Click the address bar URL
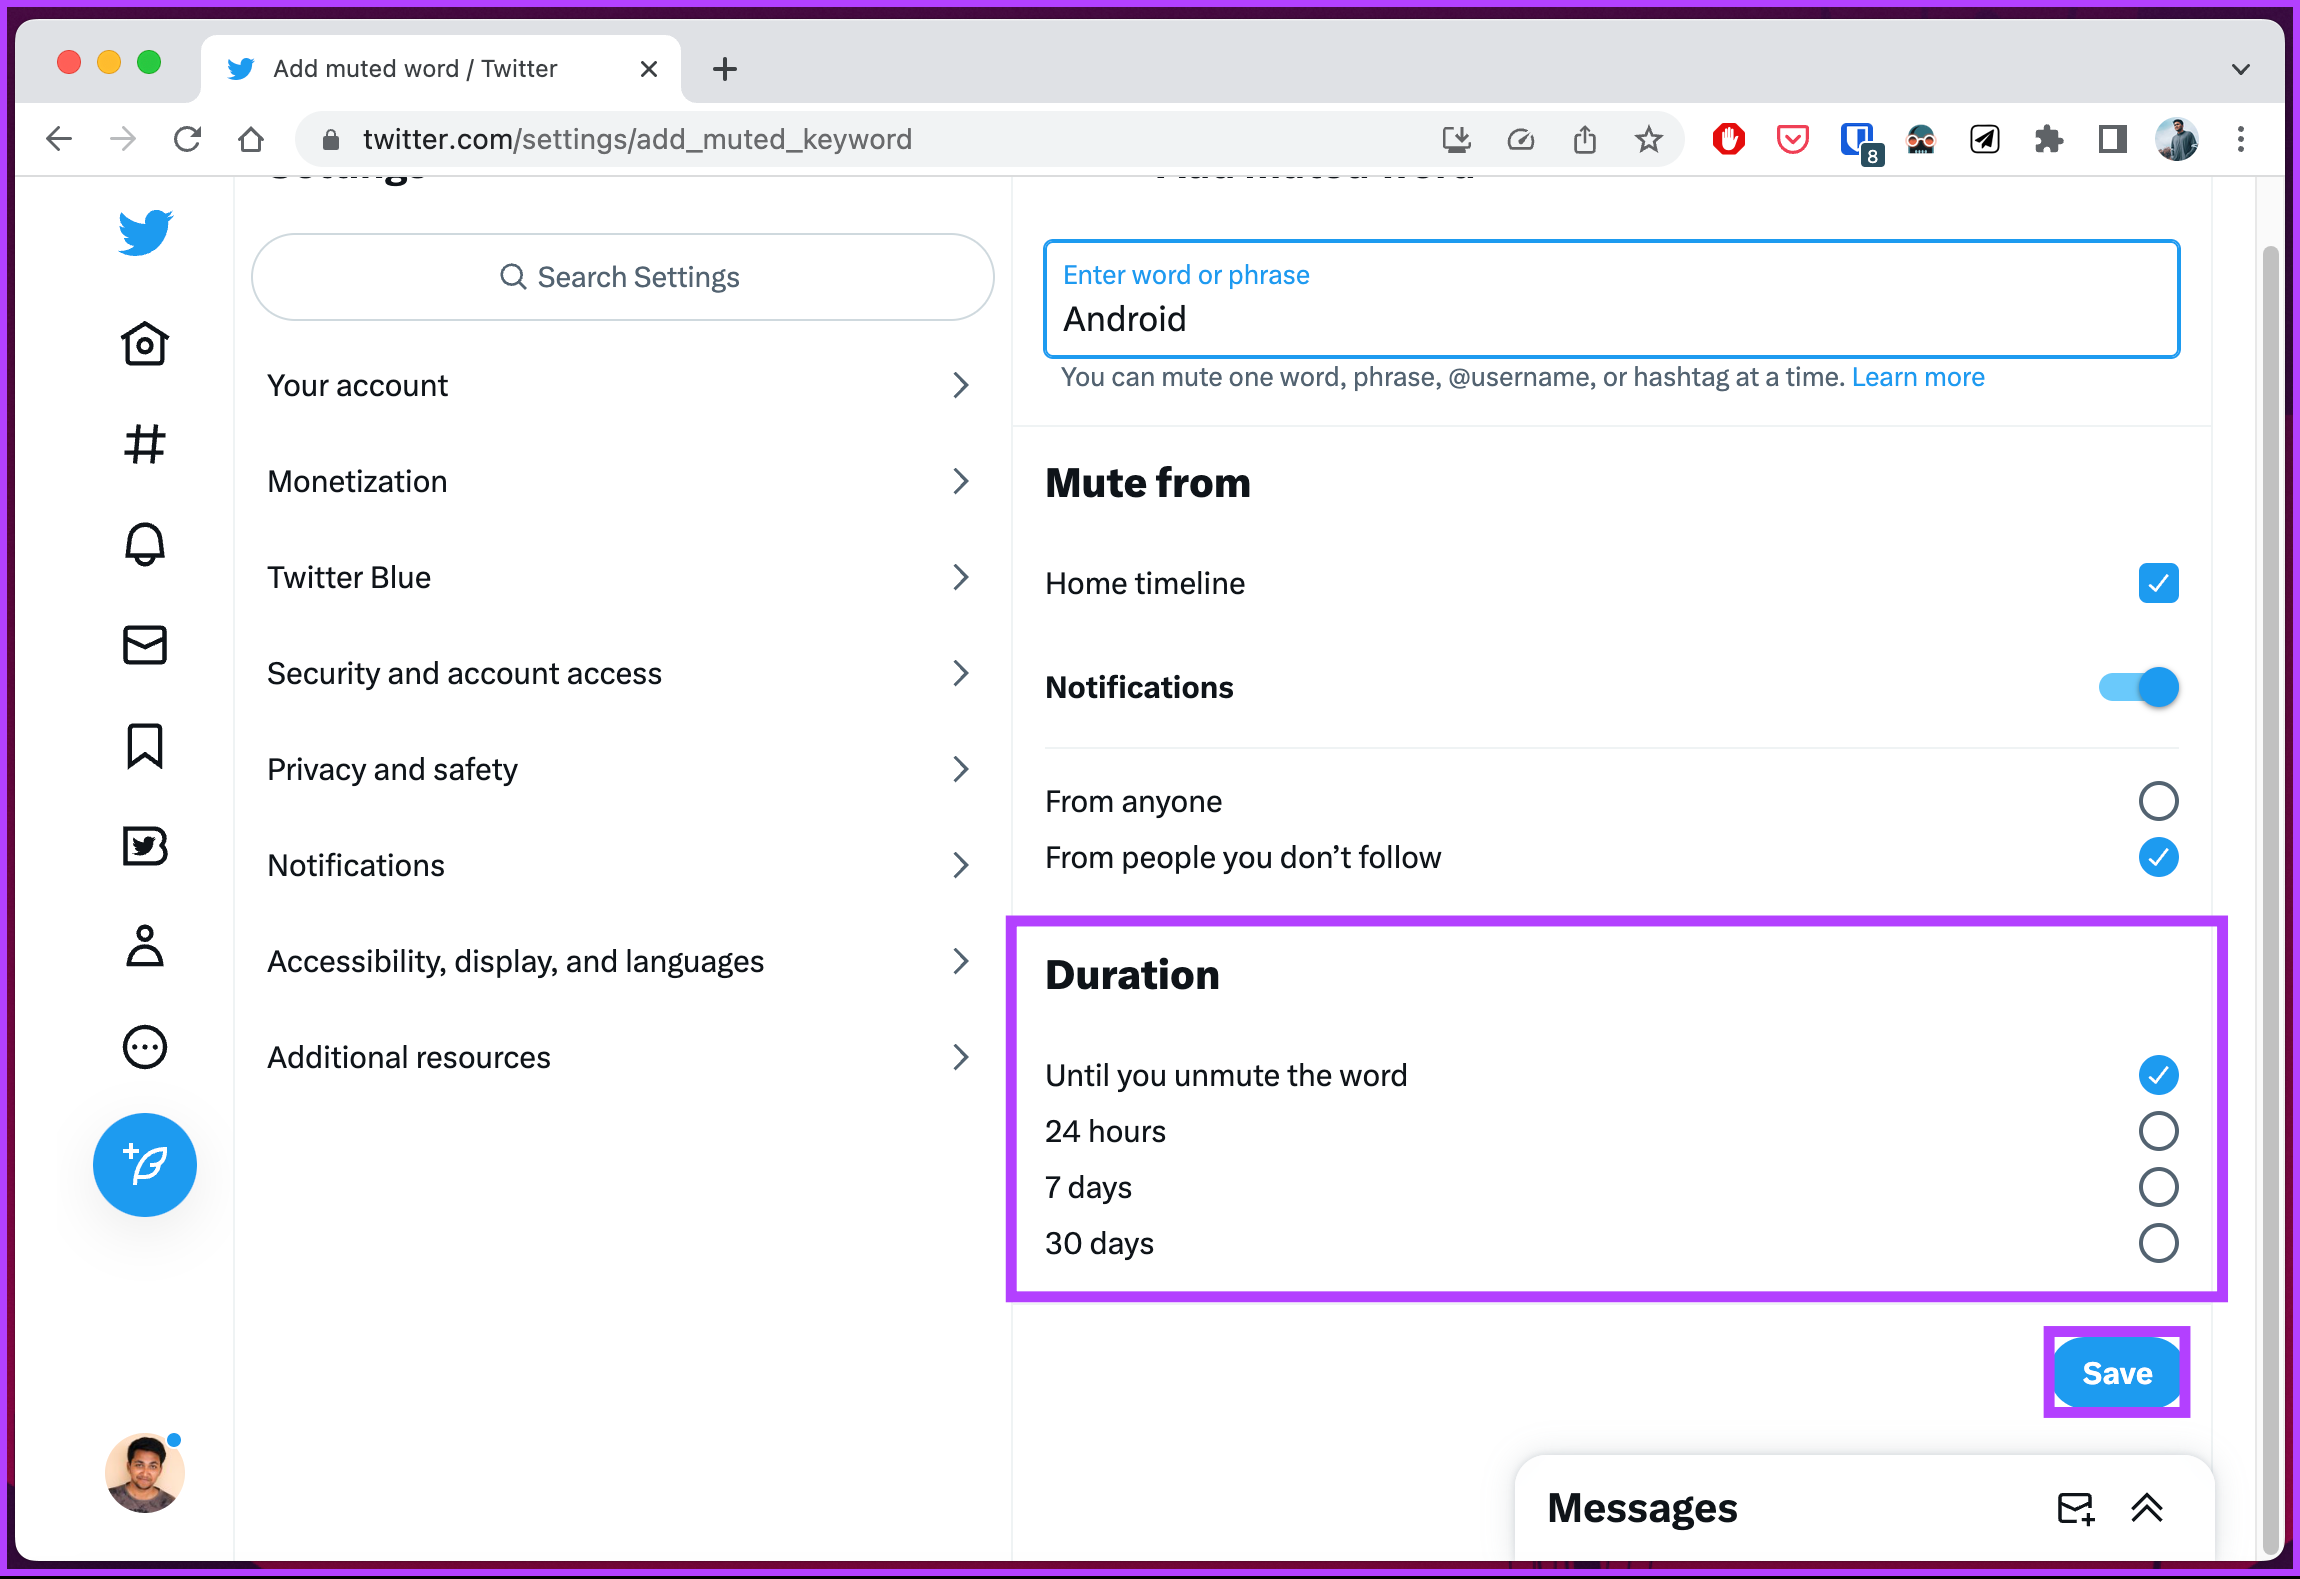This screenshot has width=2300, height=1579. [637, 139]
